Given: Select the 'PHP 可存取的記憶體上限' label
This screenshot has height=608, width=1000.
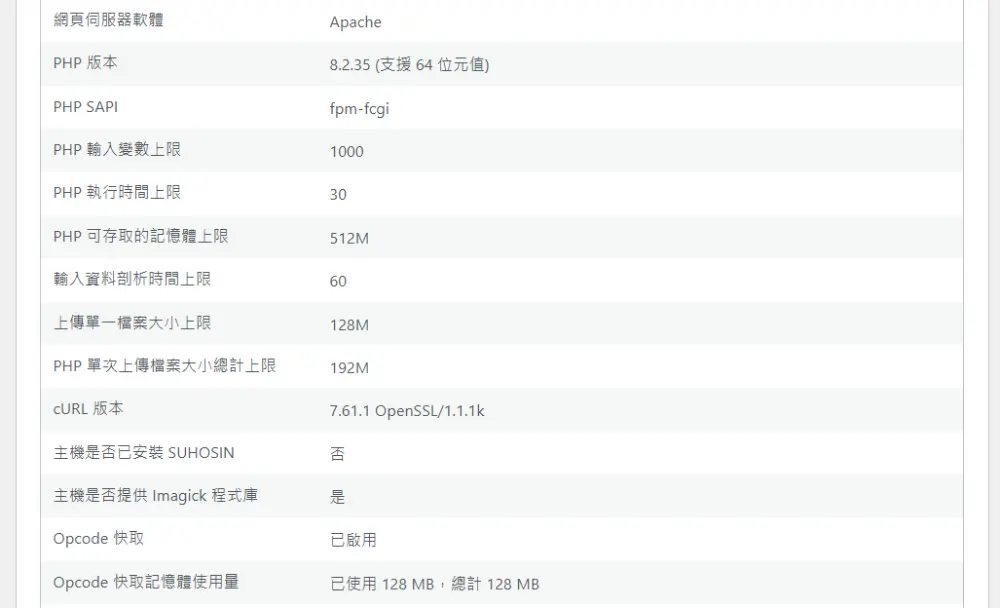Looking at the screenshot, I should [140, 236].
